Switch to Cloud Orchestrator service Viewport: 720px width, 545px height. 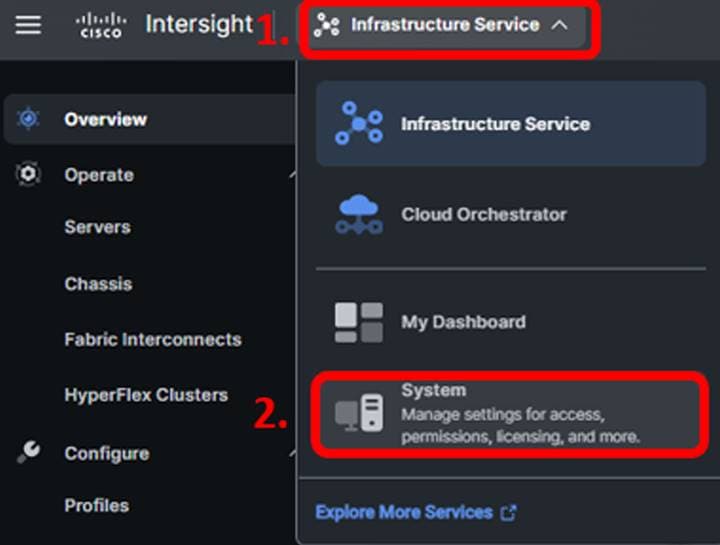[511, 214]
